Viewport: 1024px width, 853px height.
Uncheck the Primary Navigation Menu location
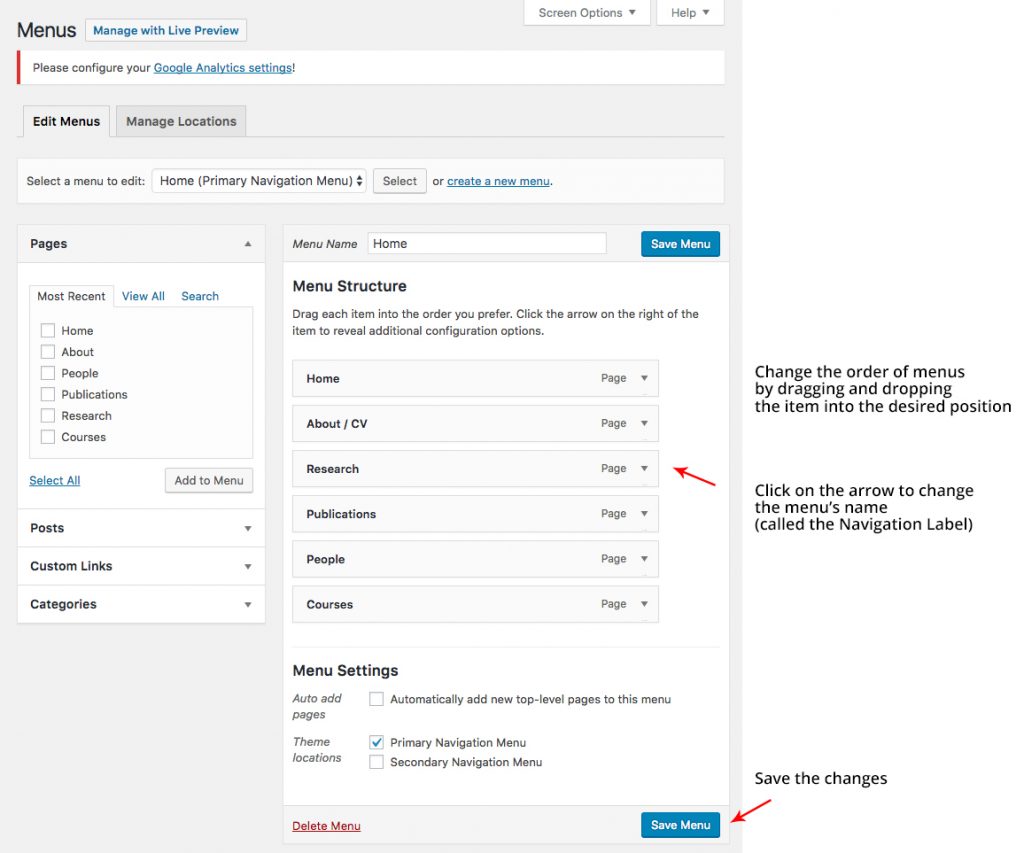pos(377,742)
